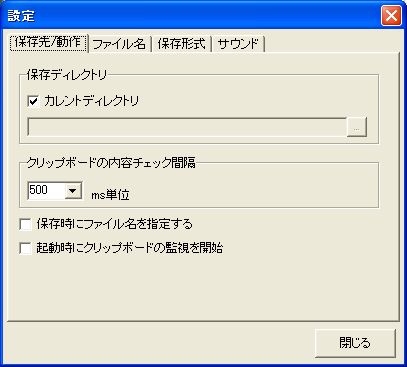The width and height of the screenshot is (407, 367).
Task: Uncheck the カレントディレクトリ checkbox box
Action: coord(33,101)
